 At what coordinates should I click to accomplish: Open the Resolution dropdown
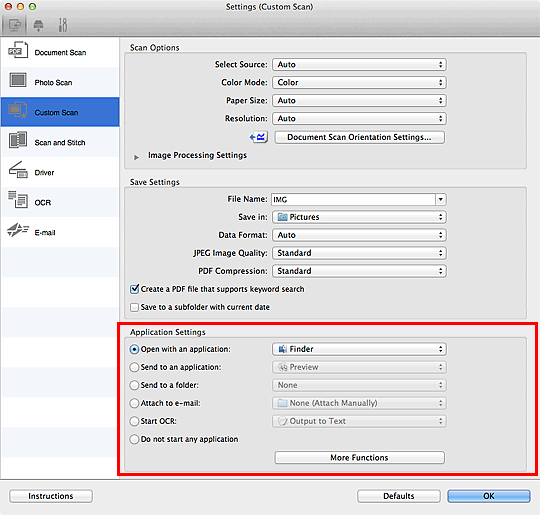click(359, 119)
